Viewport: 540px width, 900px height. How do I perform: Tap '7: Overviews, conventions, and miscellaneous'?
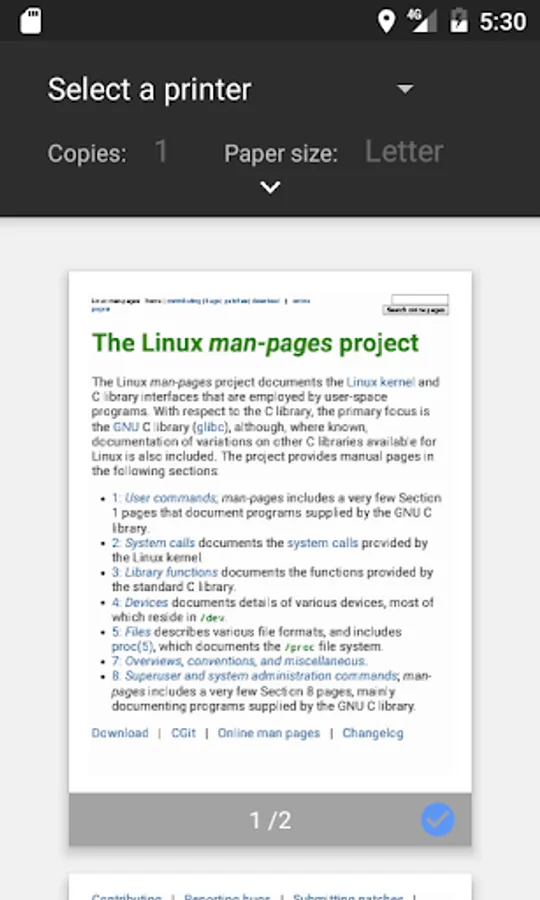click(239, 661)
